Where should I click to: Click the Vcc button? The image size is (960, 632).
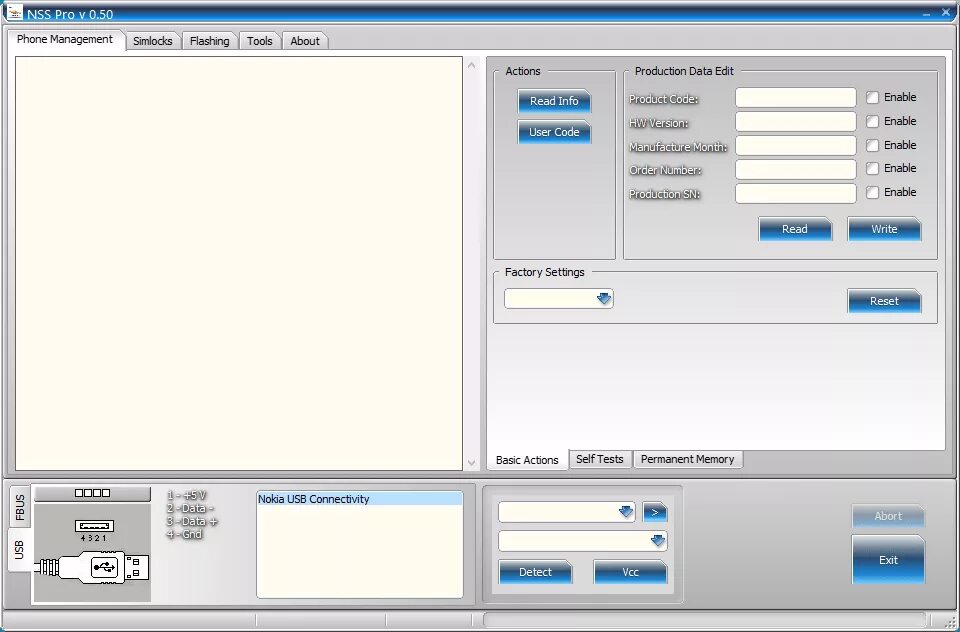[630, 572]
